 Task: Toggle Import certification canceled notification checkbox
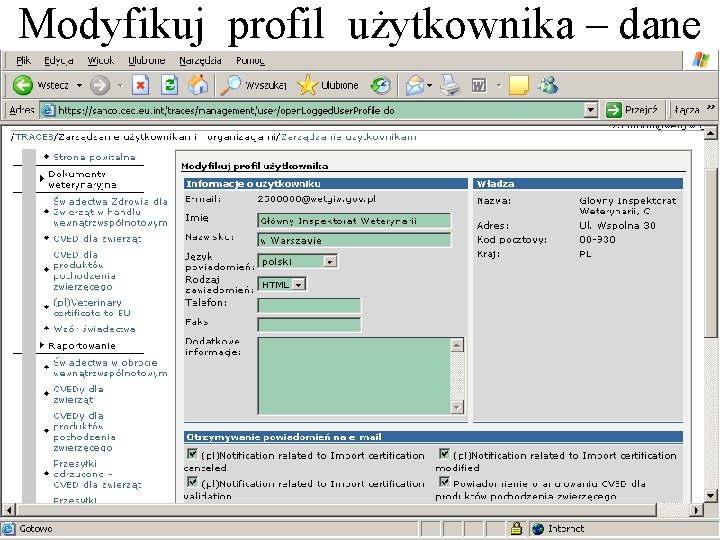(x=192, y=454)
